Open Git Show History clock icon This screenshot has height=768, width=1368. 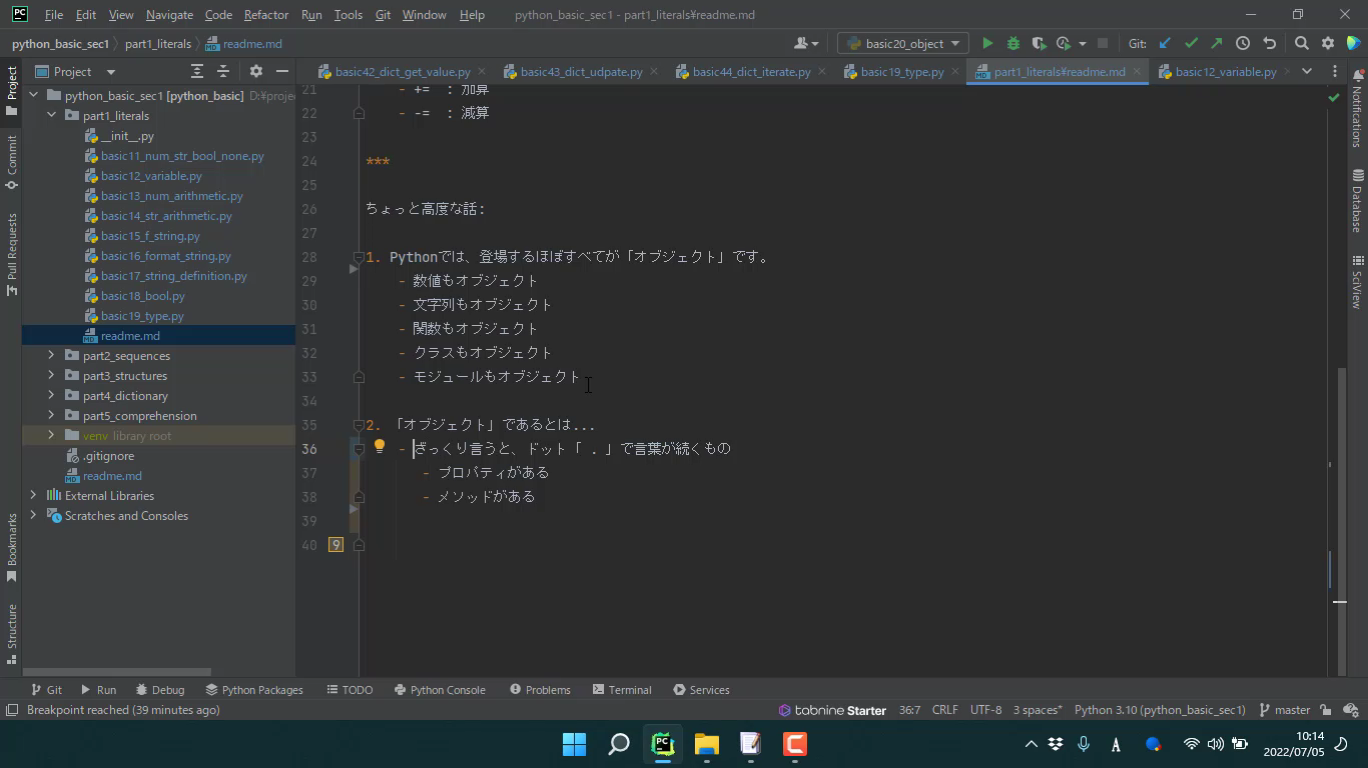pos(1243,44)
